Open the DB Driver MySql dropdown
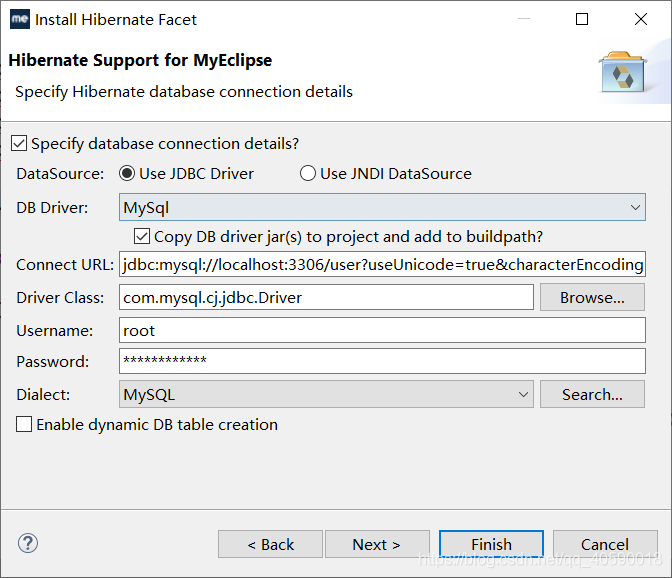The height and width of the screenshot is (578, 672). pyautogui.click(x=382, y=207)
